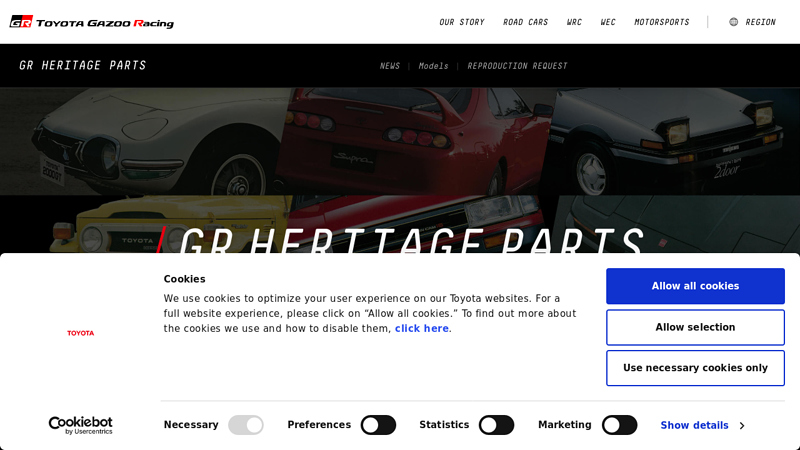Screen dimensions: 800x450
Task: Click the Toyota logo in cookie banner
Action: point(81,333)
